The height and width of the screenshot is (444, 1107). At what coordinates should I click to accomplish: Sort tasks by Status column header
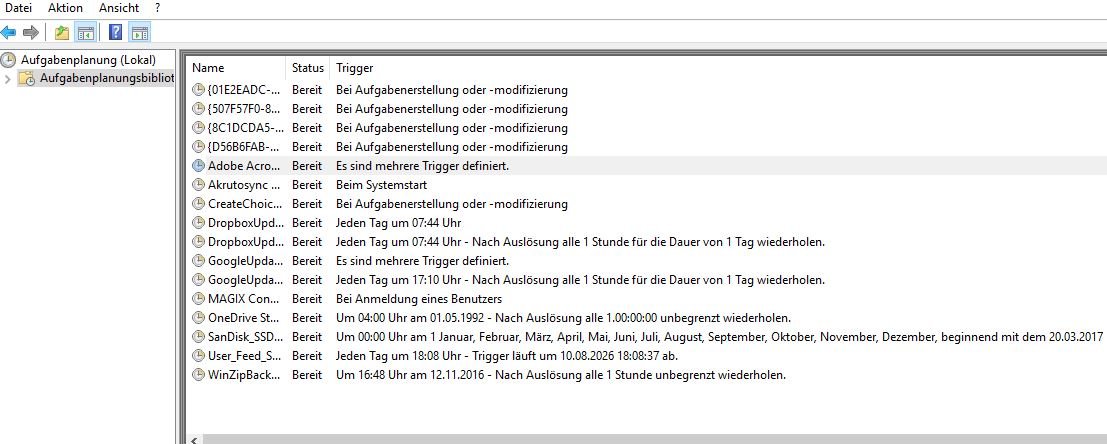click(x=309, y=68)
